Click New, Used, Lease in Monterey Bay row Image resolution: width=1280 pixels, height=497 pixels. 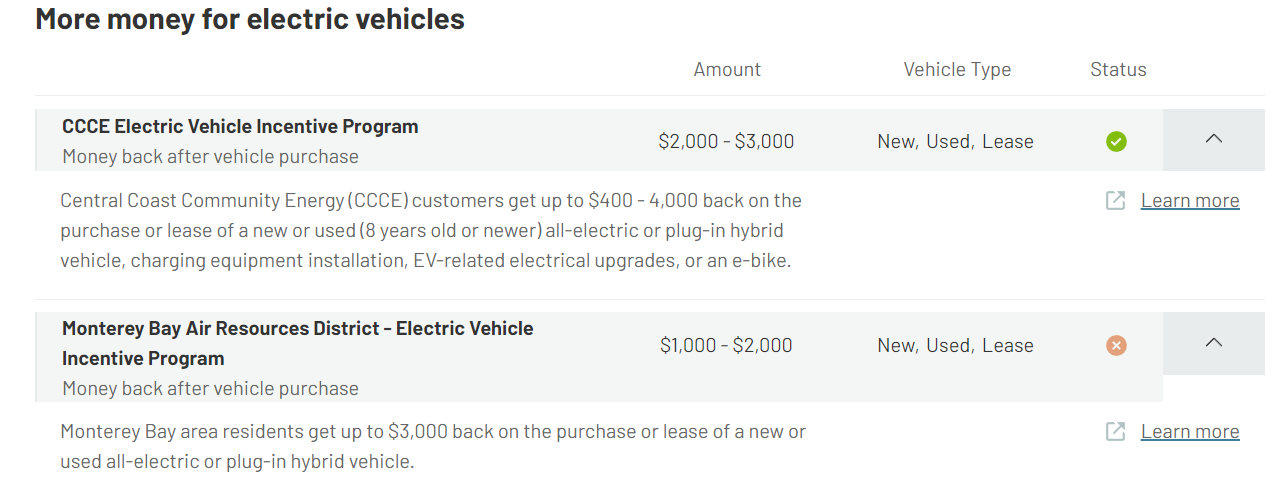(955, 346)
